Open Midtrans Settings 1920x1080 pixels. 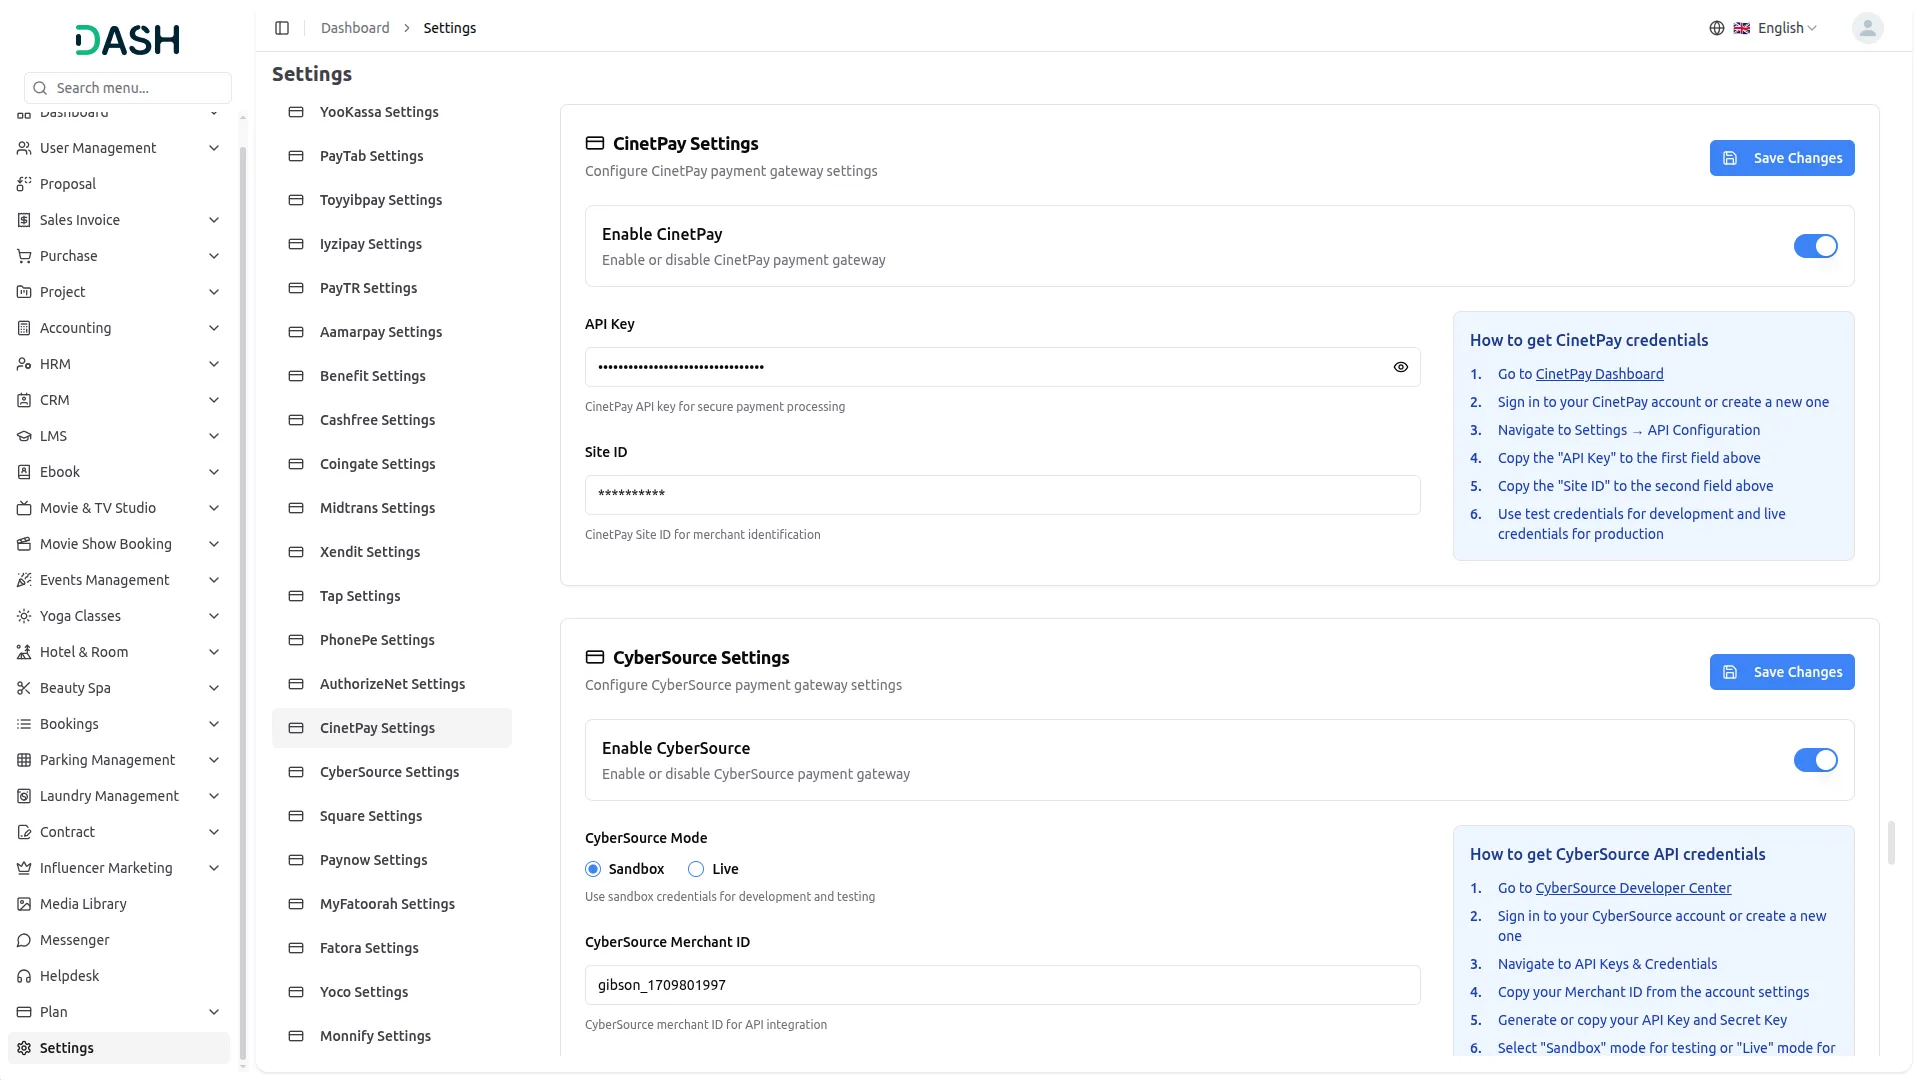(392, 508)
